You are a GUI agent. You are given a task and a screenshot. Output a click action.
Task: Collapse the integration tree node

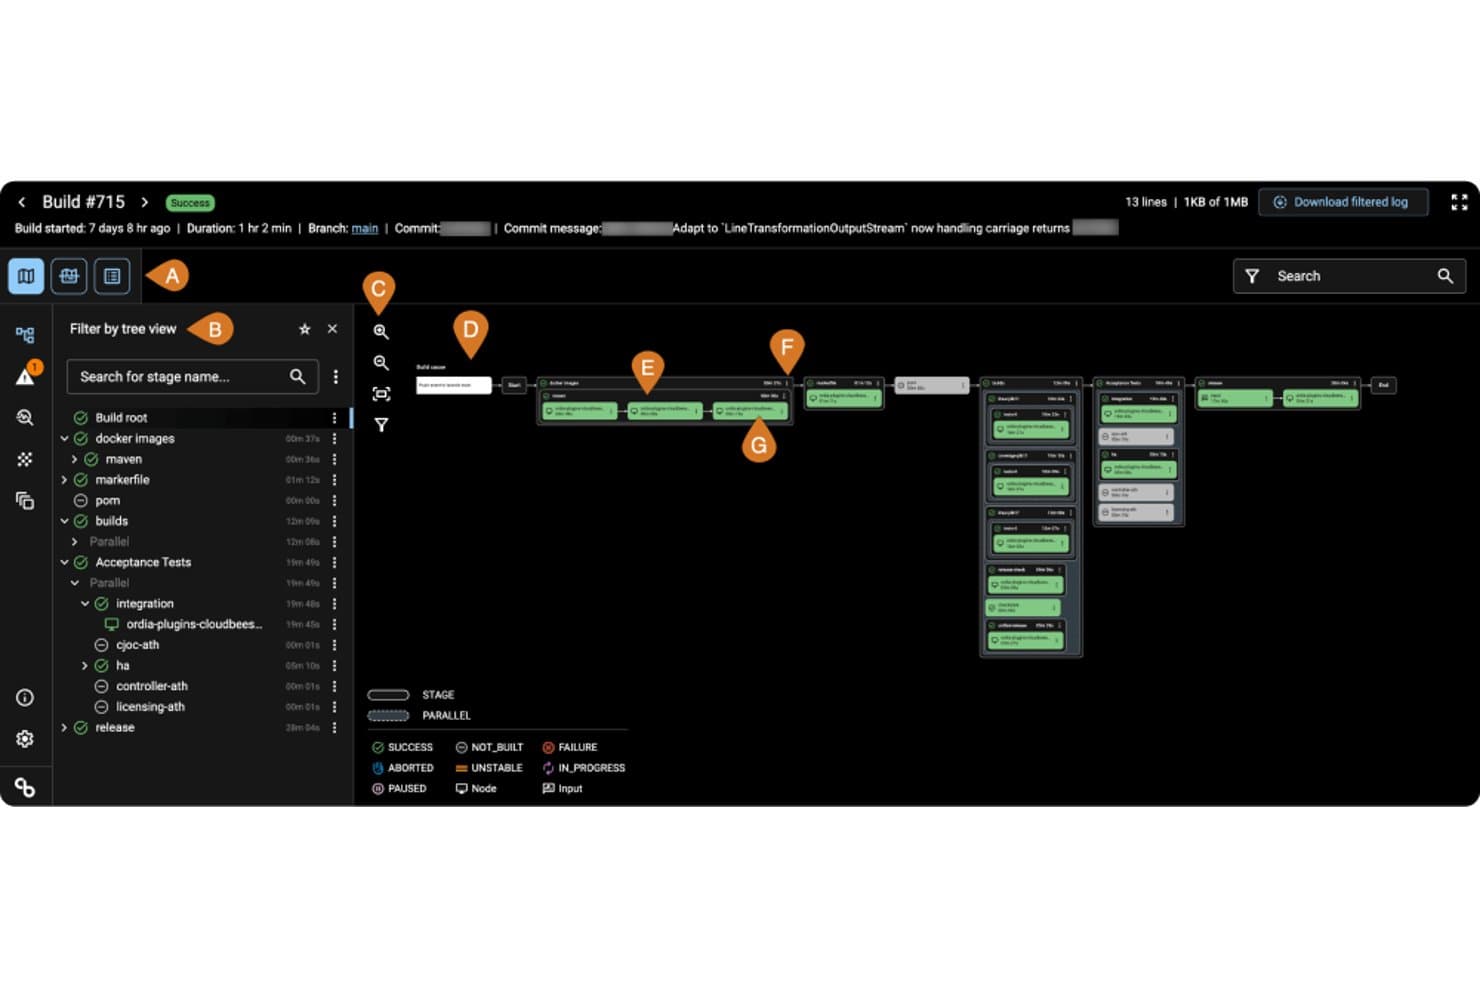(84, 604)
